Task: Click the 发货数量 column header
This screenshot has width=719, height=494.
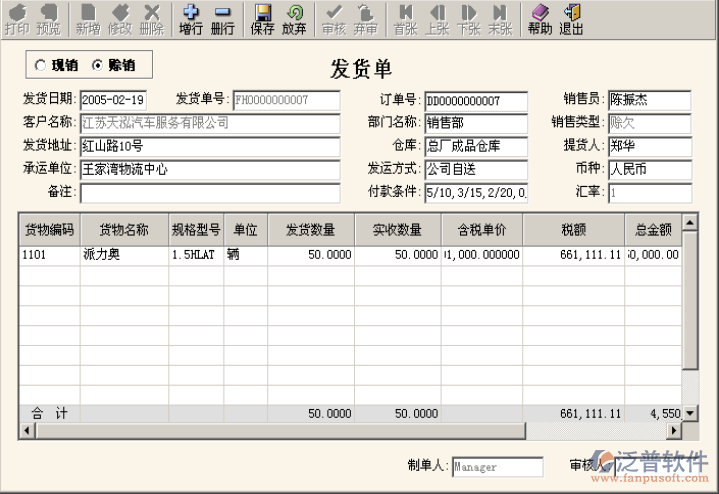Action: click(x=311, y=230)
